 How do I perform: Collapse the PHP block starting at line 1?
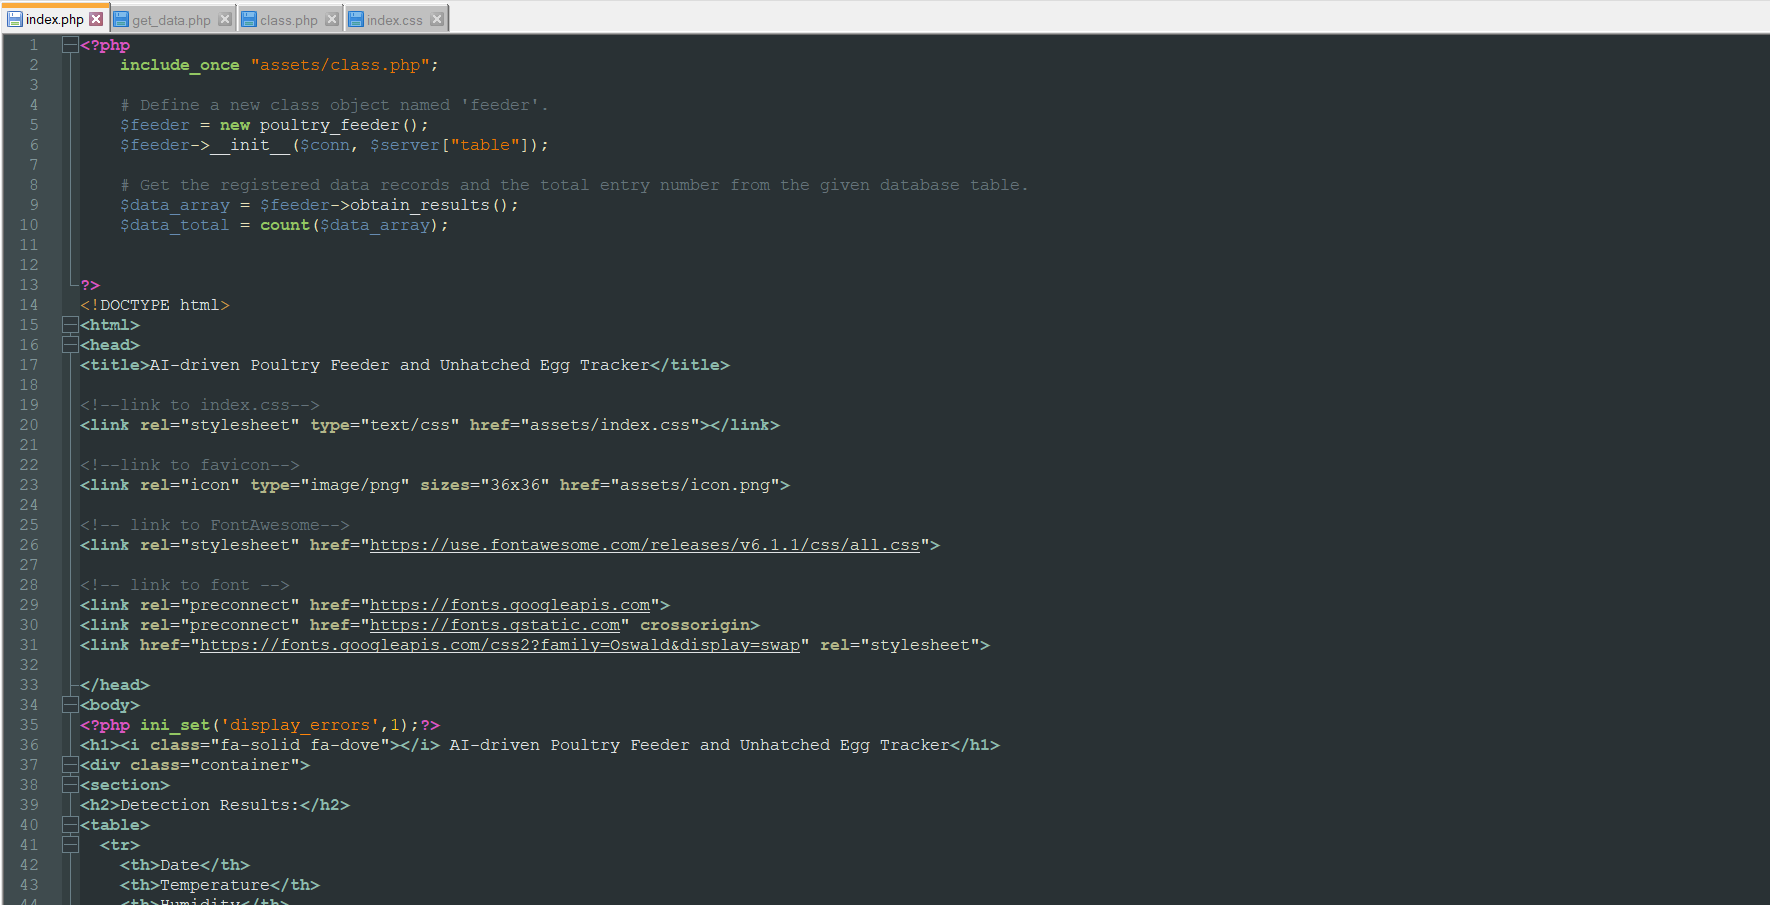tap(69, 44)
